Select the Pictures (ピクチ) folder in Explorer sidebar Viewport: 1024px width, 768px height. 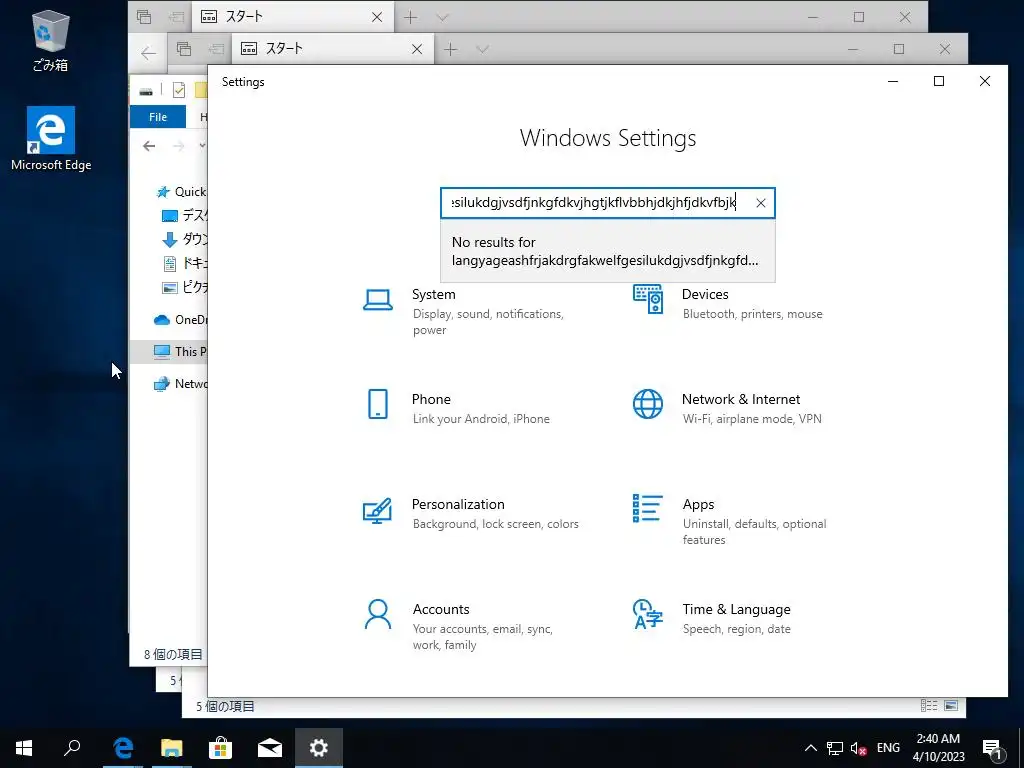(x=184, y=287)
